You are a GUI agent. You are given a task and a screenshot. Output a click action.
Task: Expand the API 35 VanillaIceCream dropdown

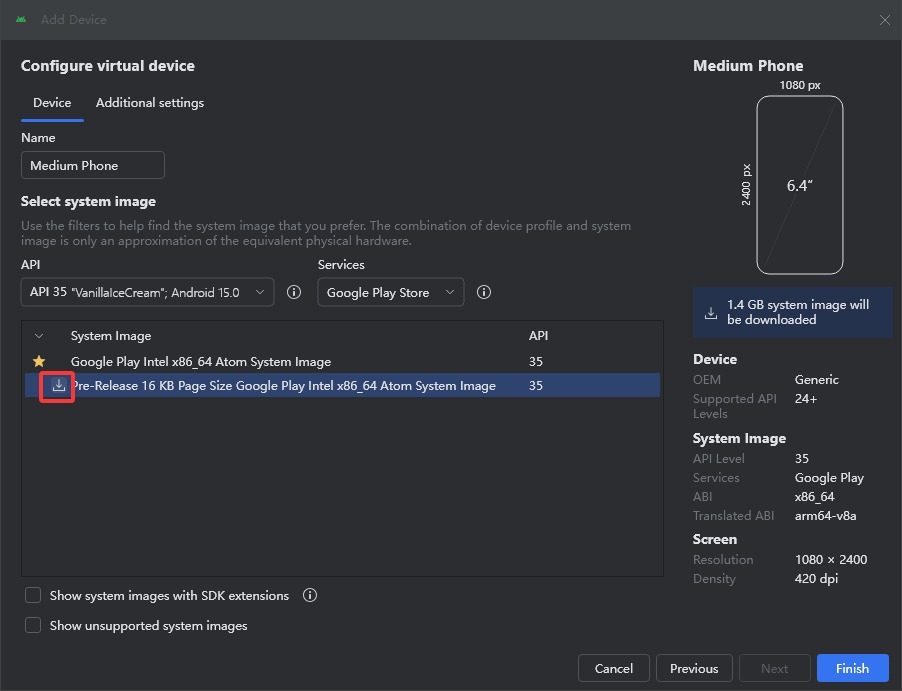coord(147,292)
